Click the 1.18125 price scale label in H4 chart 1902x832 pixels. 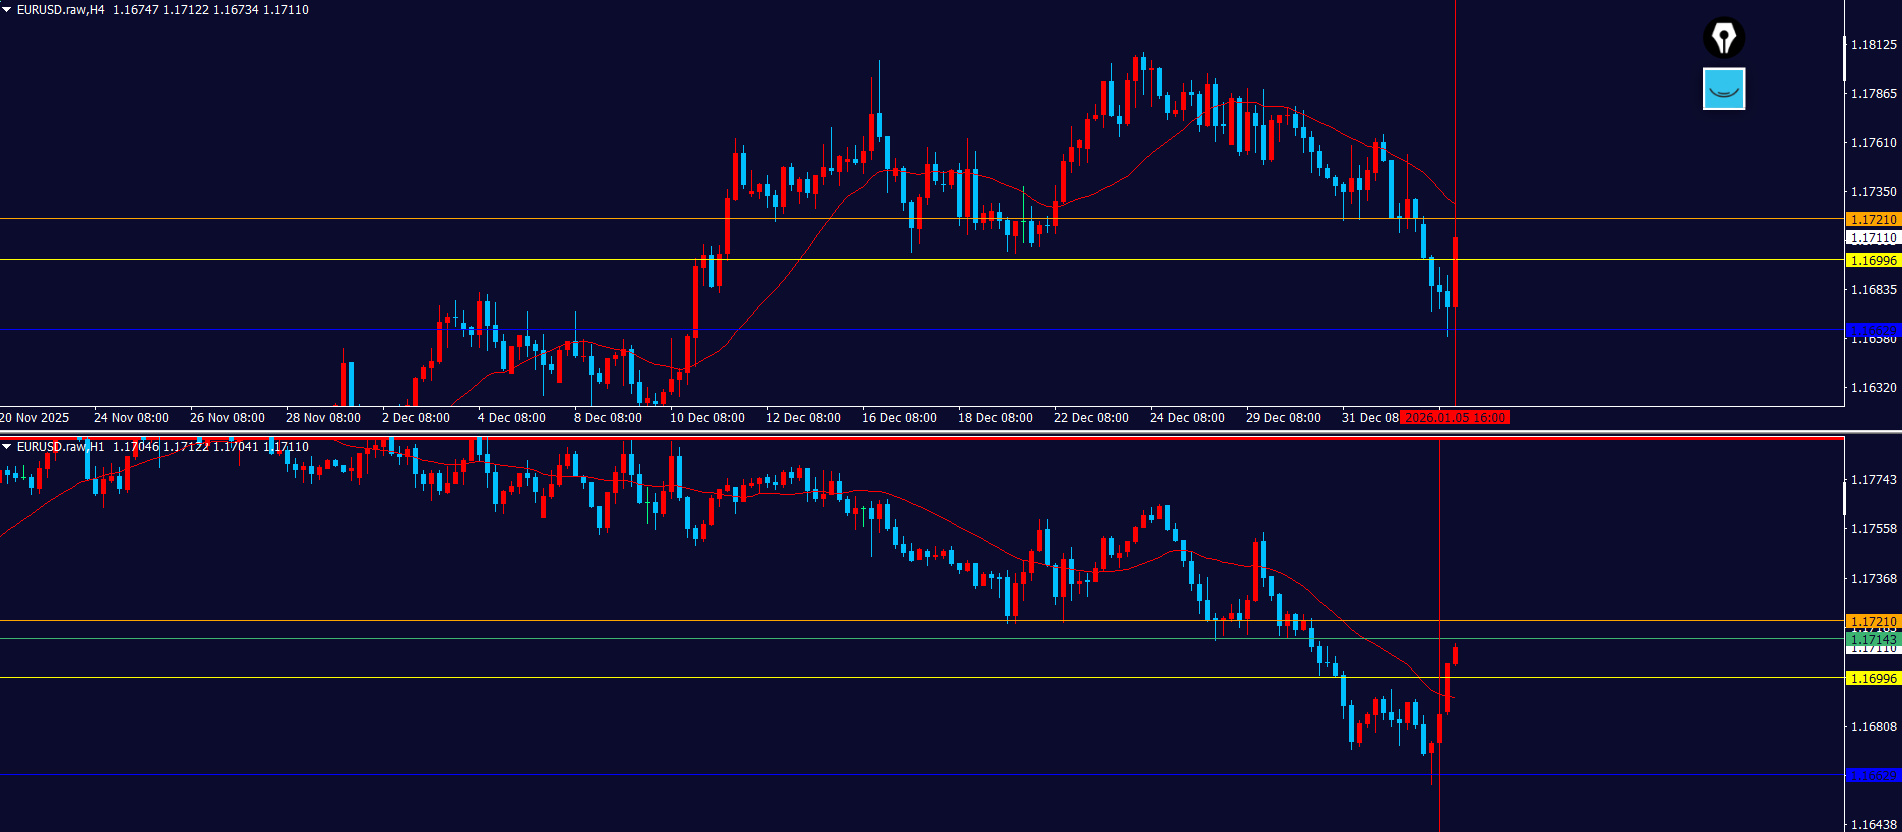(x=1873, y=45)
